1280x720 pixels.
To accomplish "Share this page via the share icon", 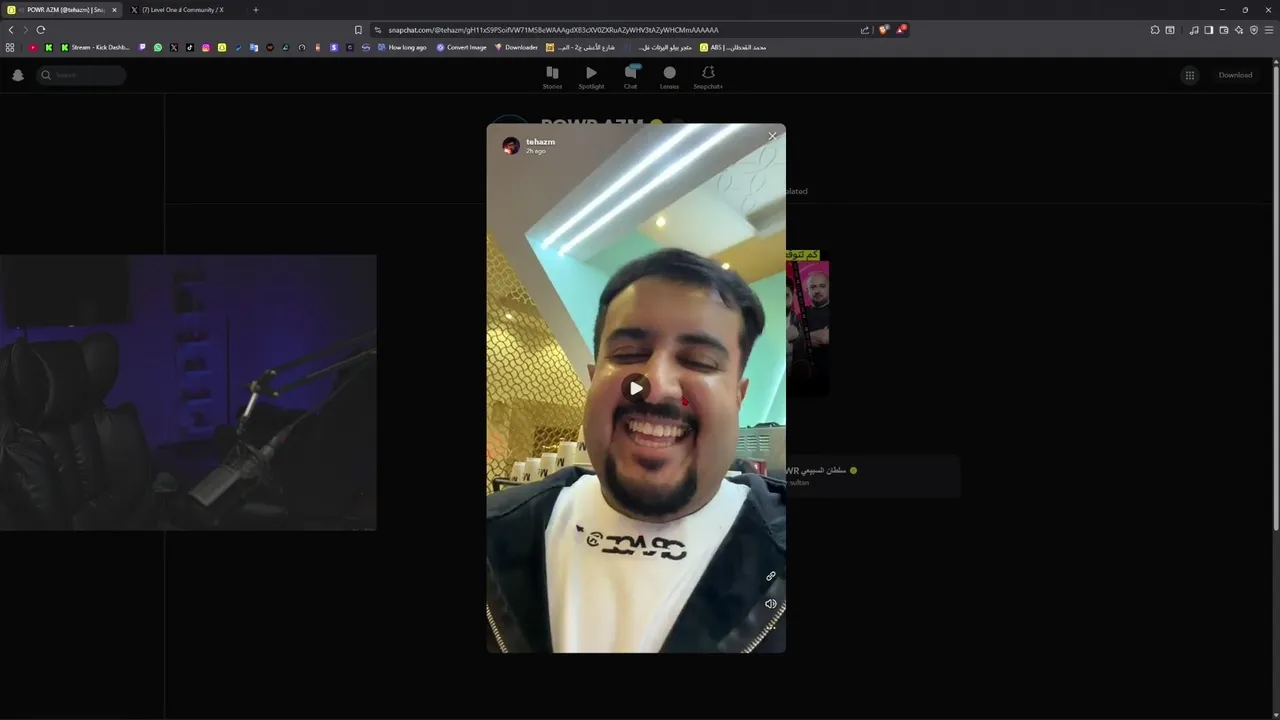I will [x=865, y=30].
